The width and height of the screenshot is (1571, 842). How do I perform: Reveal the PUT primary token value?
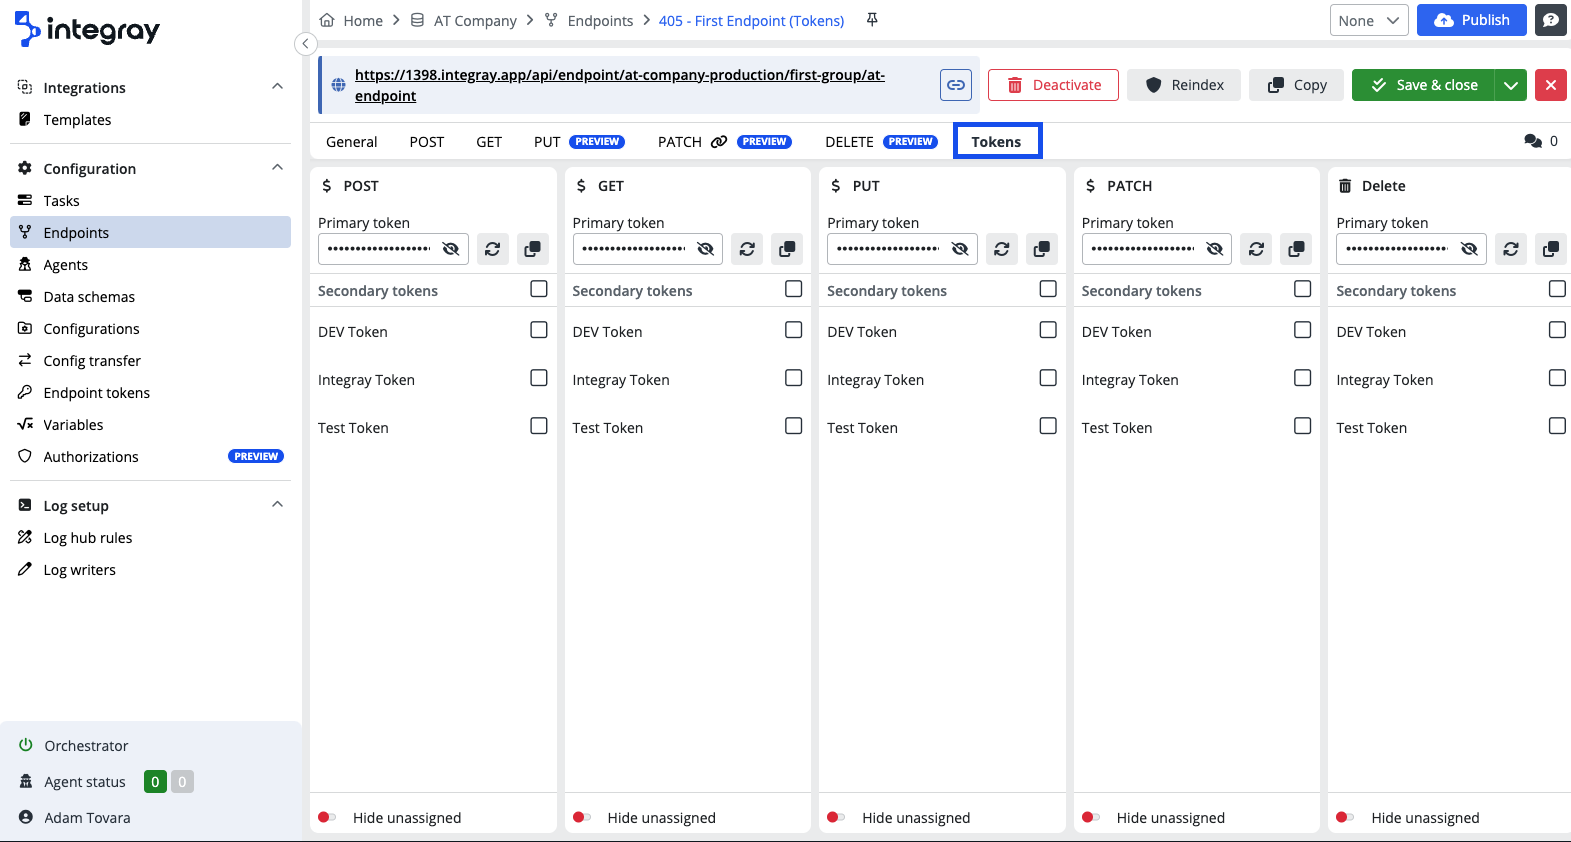click(x=960, y=249)
